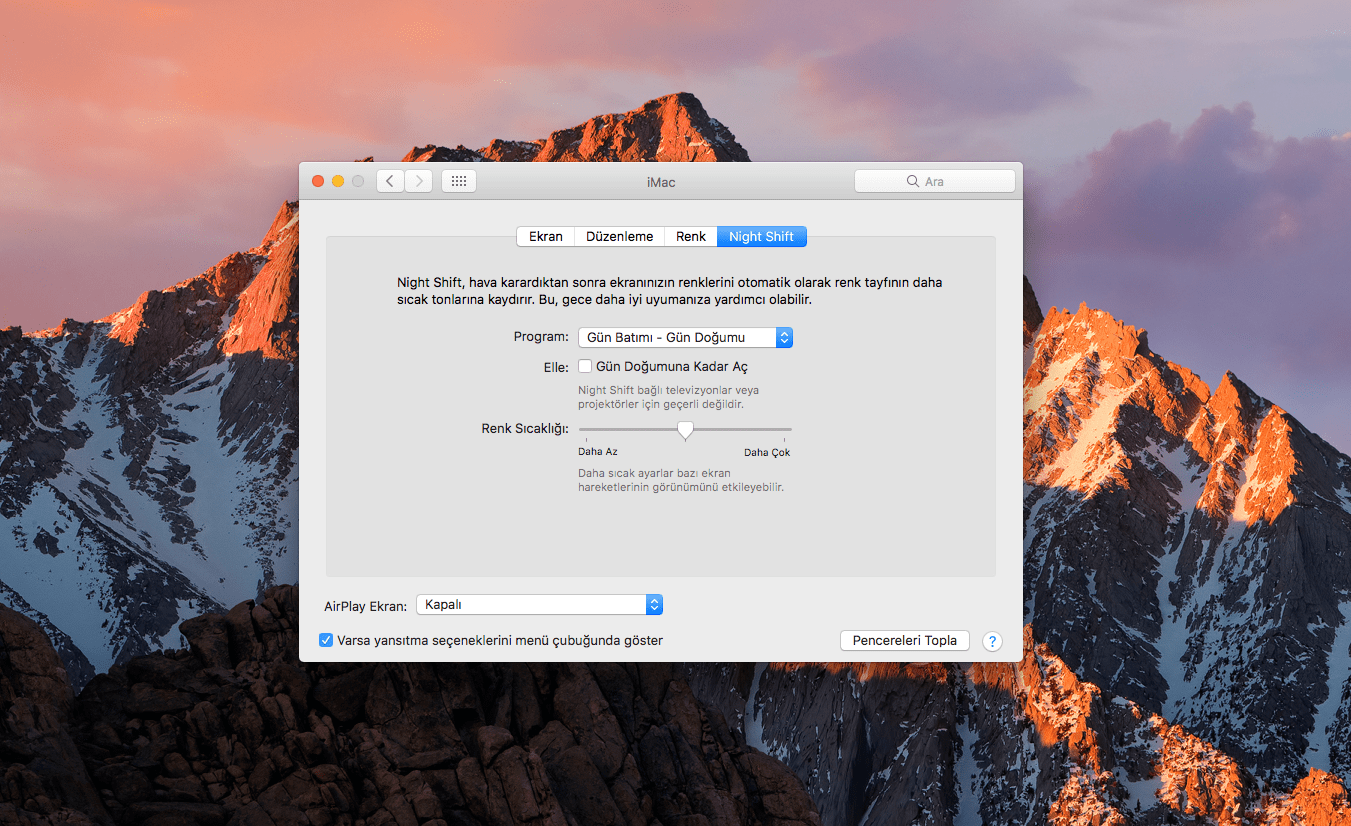
Task: Click slider track end above Daha Çok
Action: coord(789,430)
